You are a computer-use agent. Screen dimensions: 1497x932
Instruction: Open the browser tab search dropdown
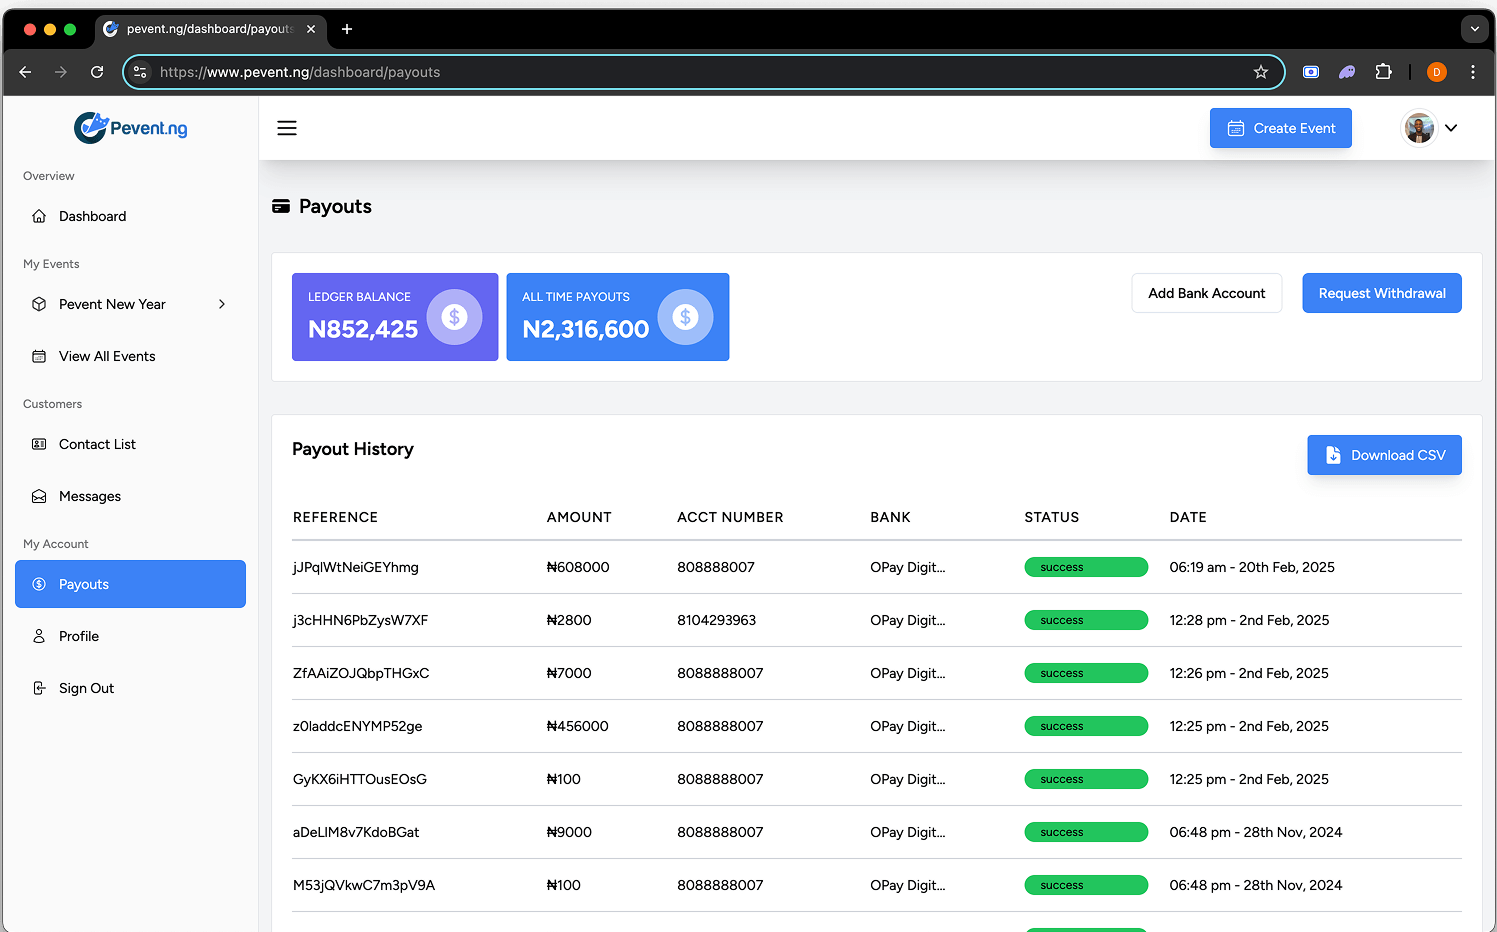point(1474,29)
